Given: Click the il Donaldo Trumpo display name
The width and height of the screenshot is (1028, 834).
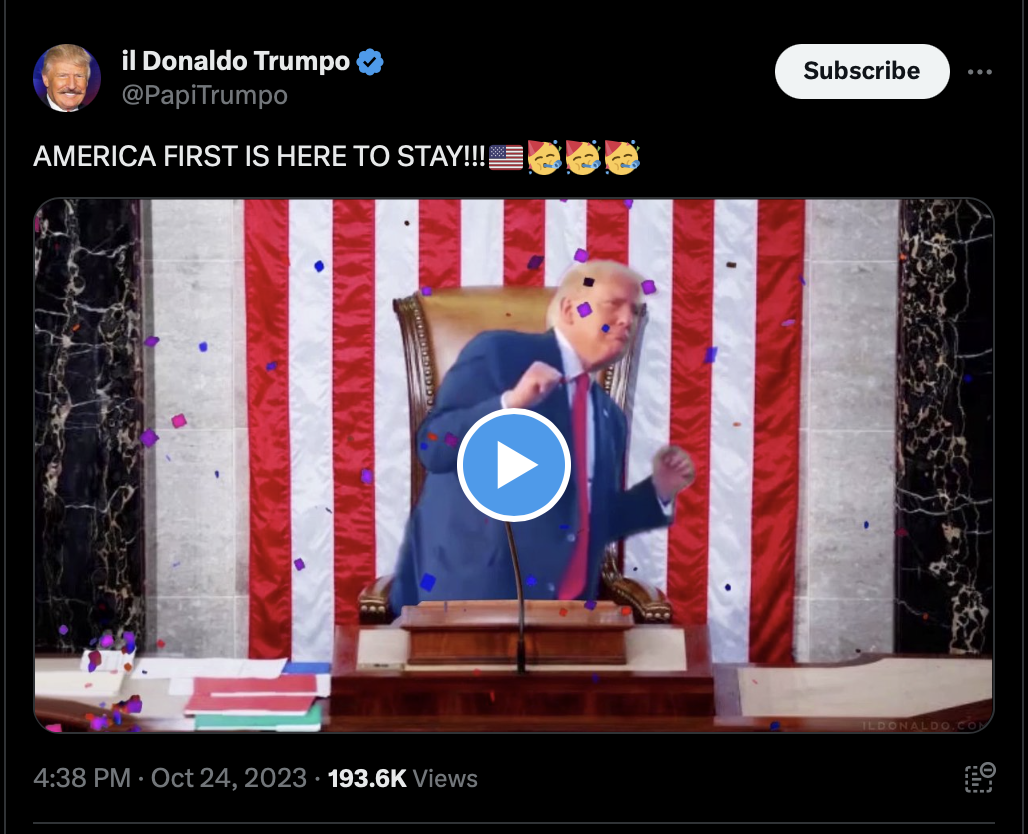Looking at the screenshot, I should click(236, 61).
